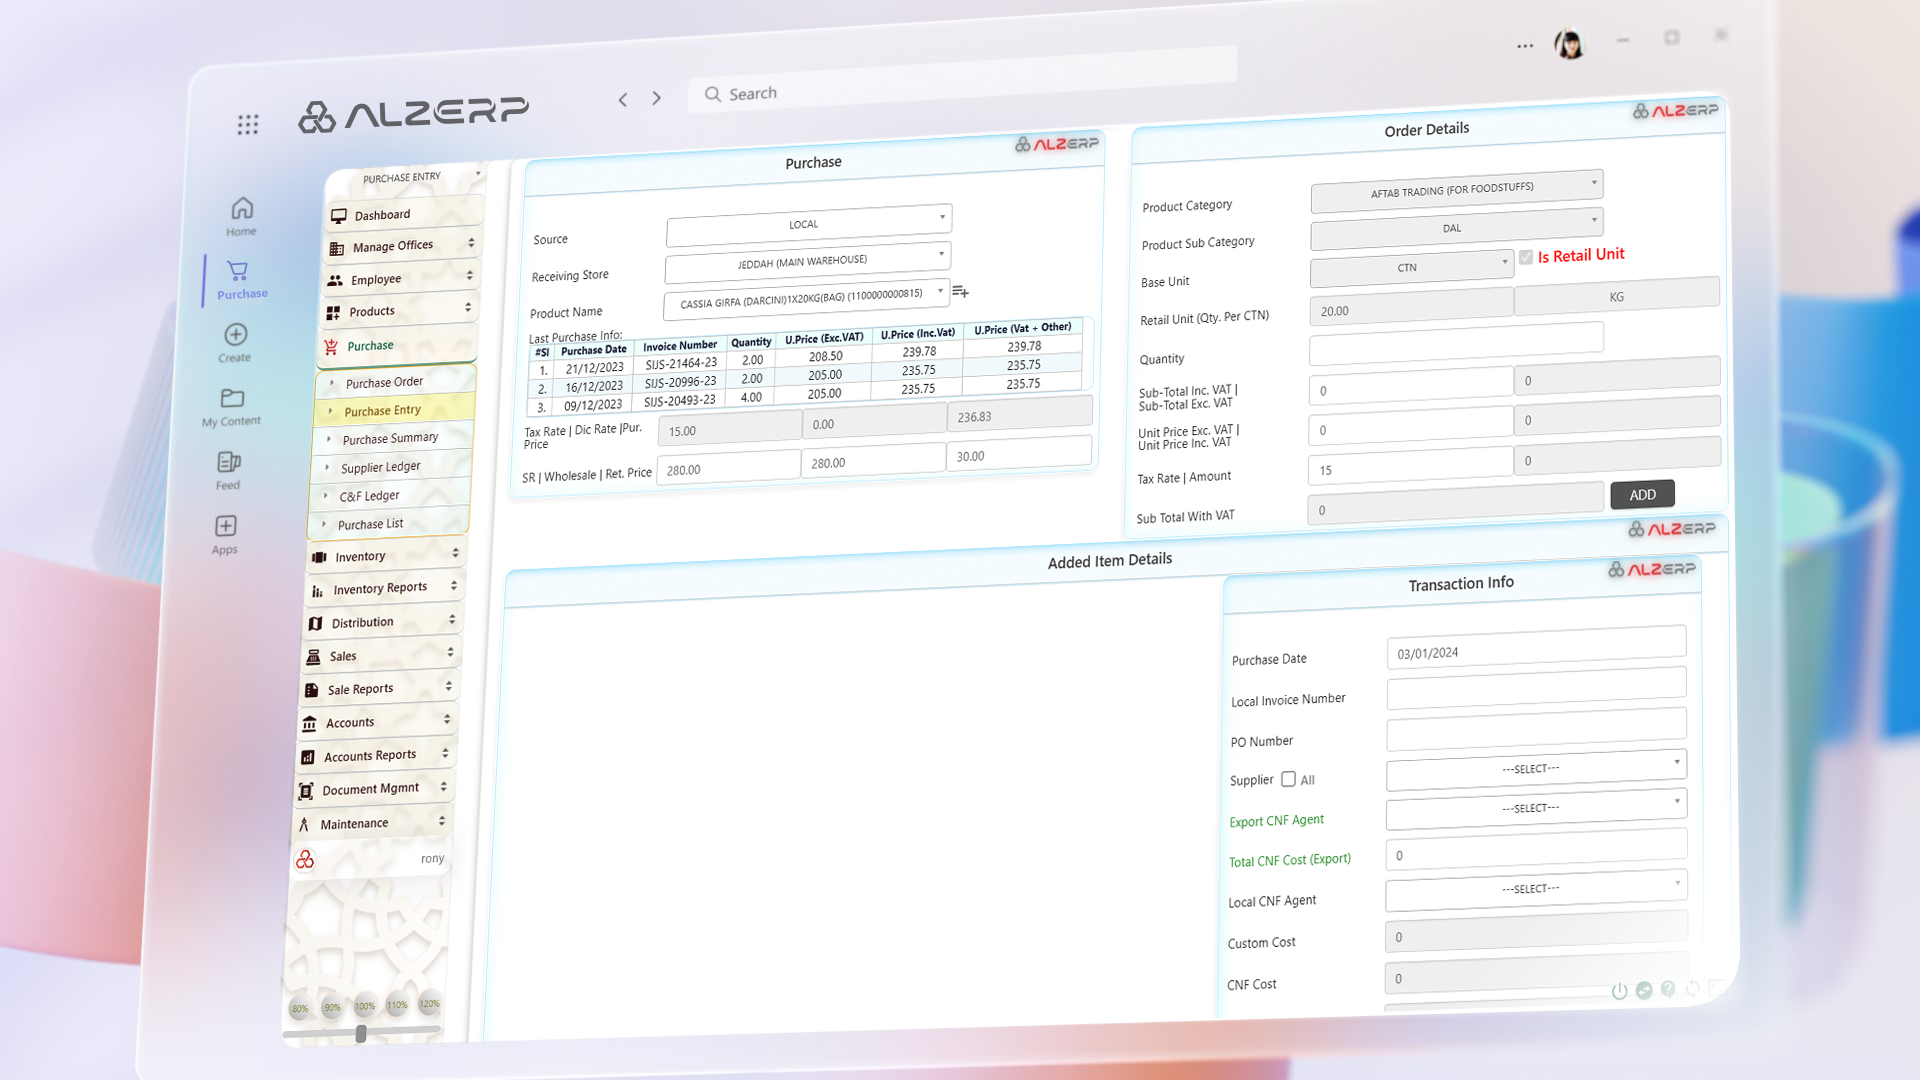The height and width of the screenshot is (1080, 1920).
Task: Click the help question mark icon
Action: pos(1668,990)
